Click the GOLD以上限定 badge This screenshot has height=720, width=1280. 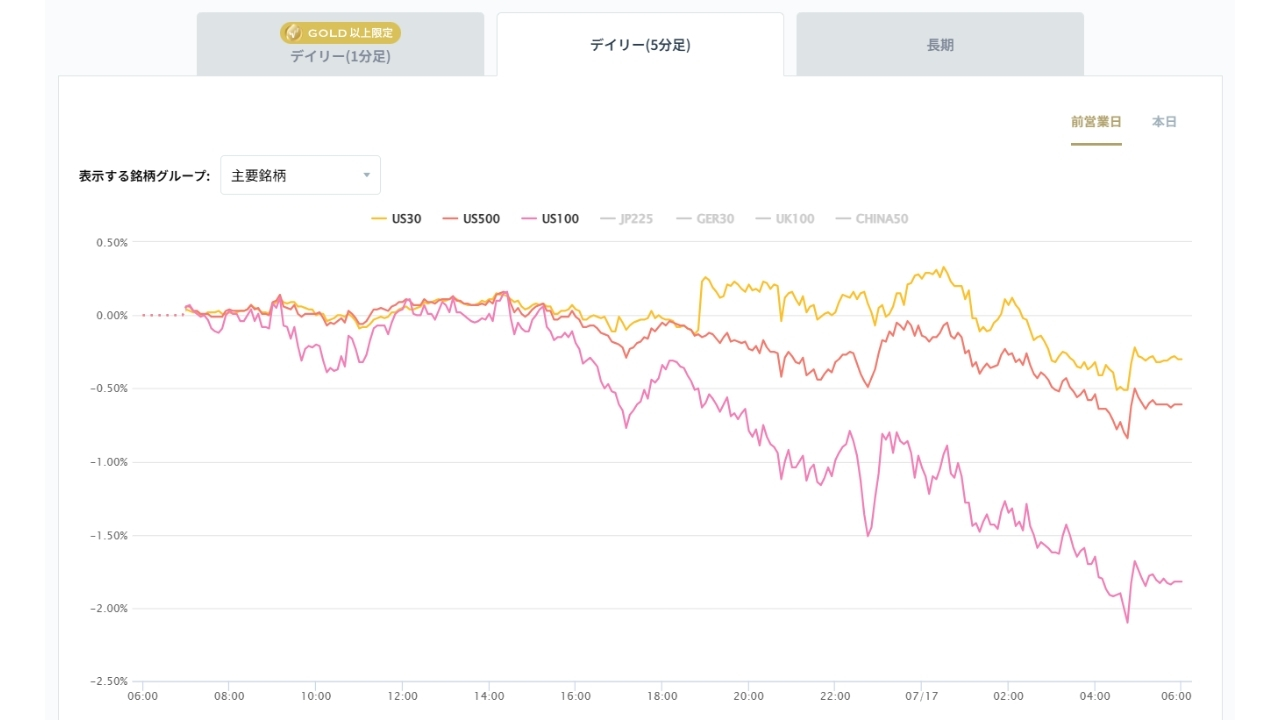coord(340,33)
